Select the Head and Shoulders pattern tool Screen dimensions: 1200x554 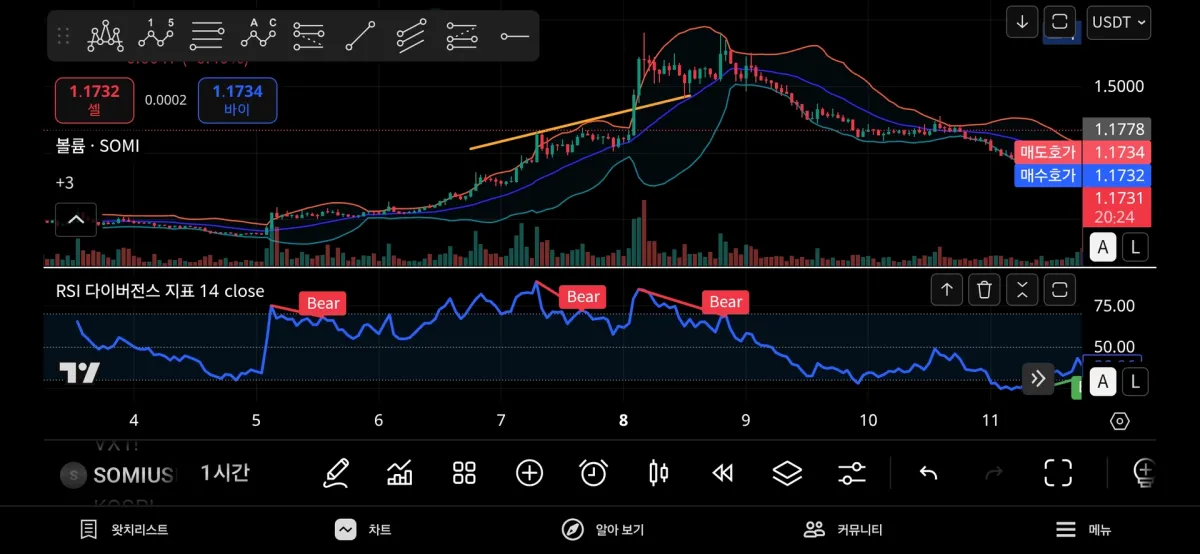tap(105, 37)
